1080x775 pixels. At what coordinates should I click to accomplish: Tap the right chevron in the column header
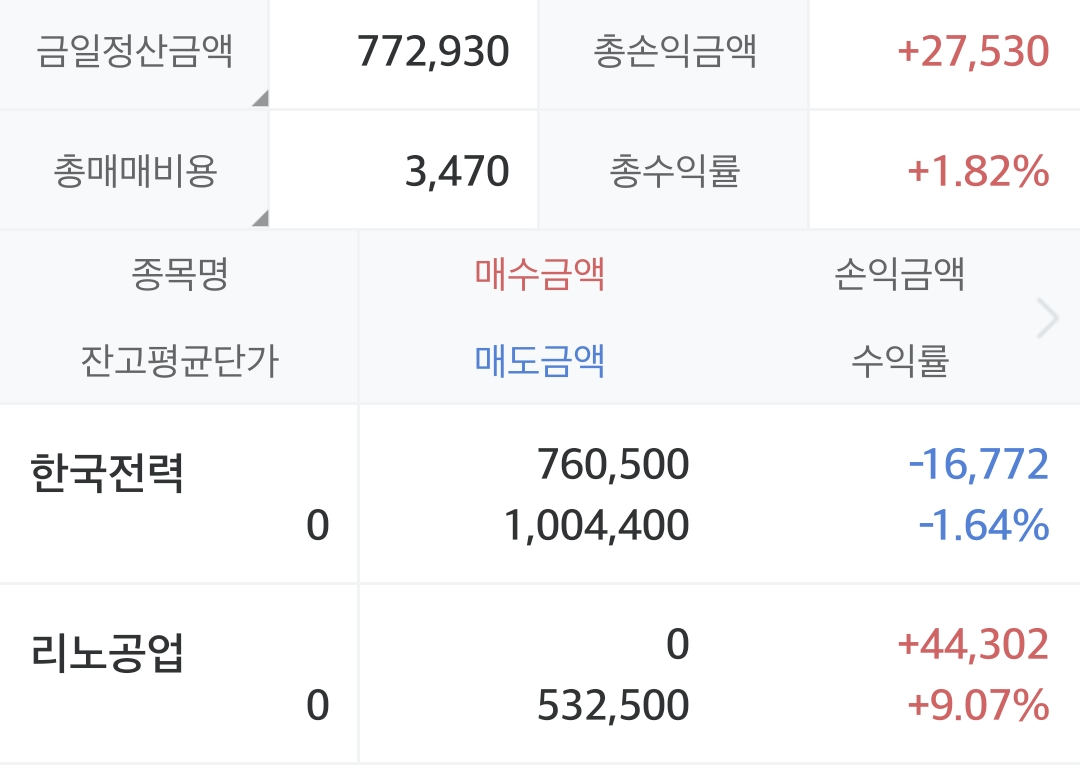click(1048, 318)
